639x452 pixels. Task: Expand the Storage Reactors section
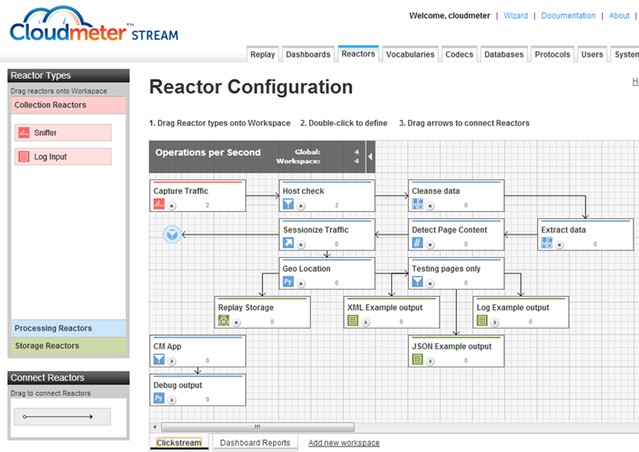coord(68,346)
